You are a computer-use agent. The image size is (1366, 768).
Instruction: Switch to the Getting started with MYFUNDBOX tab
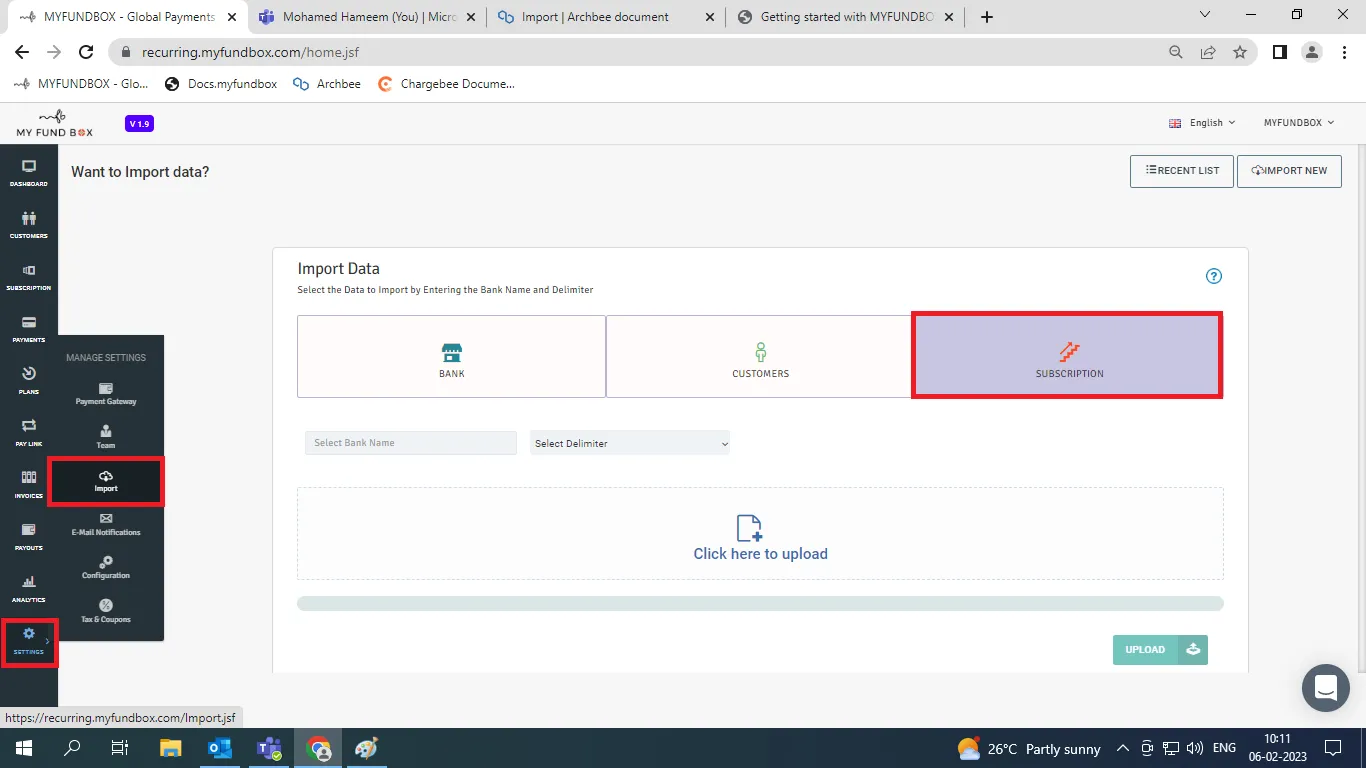pos(845,17)
